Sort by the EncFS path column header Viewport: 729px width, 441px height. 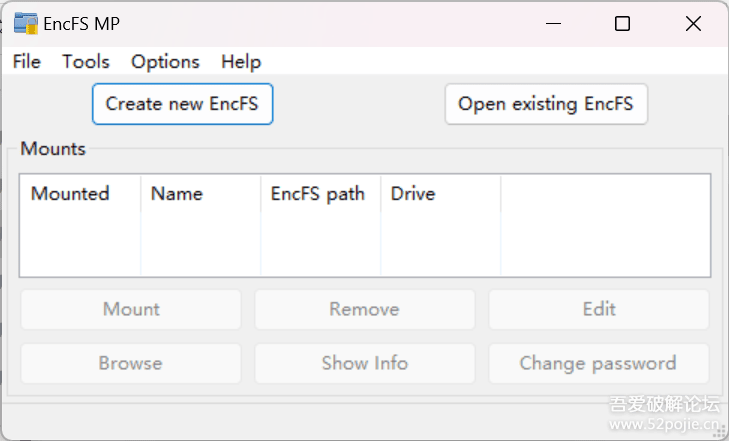[x=318, y=194]
